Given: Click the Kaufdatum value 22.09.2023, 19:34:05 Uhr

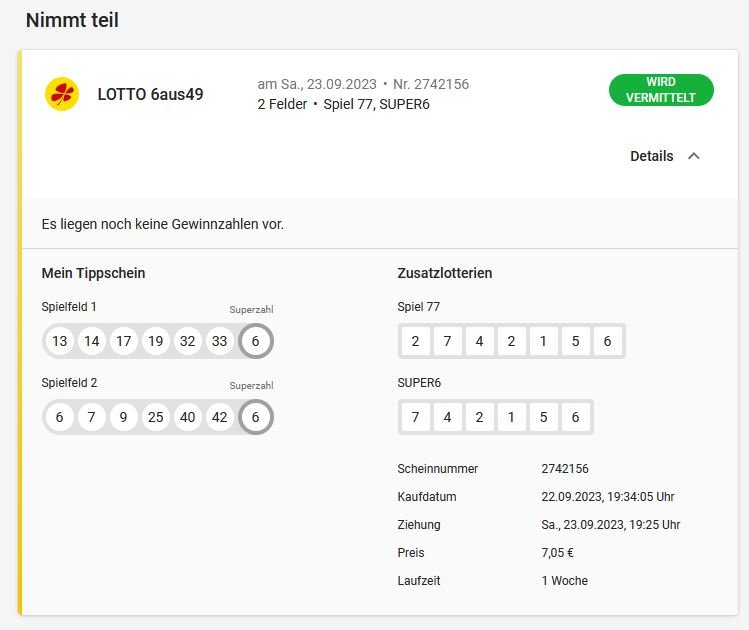Looking at the screenshot, I should pos(608,497).
